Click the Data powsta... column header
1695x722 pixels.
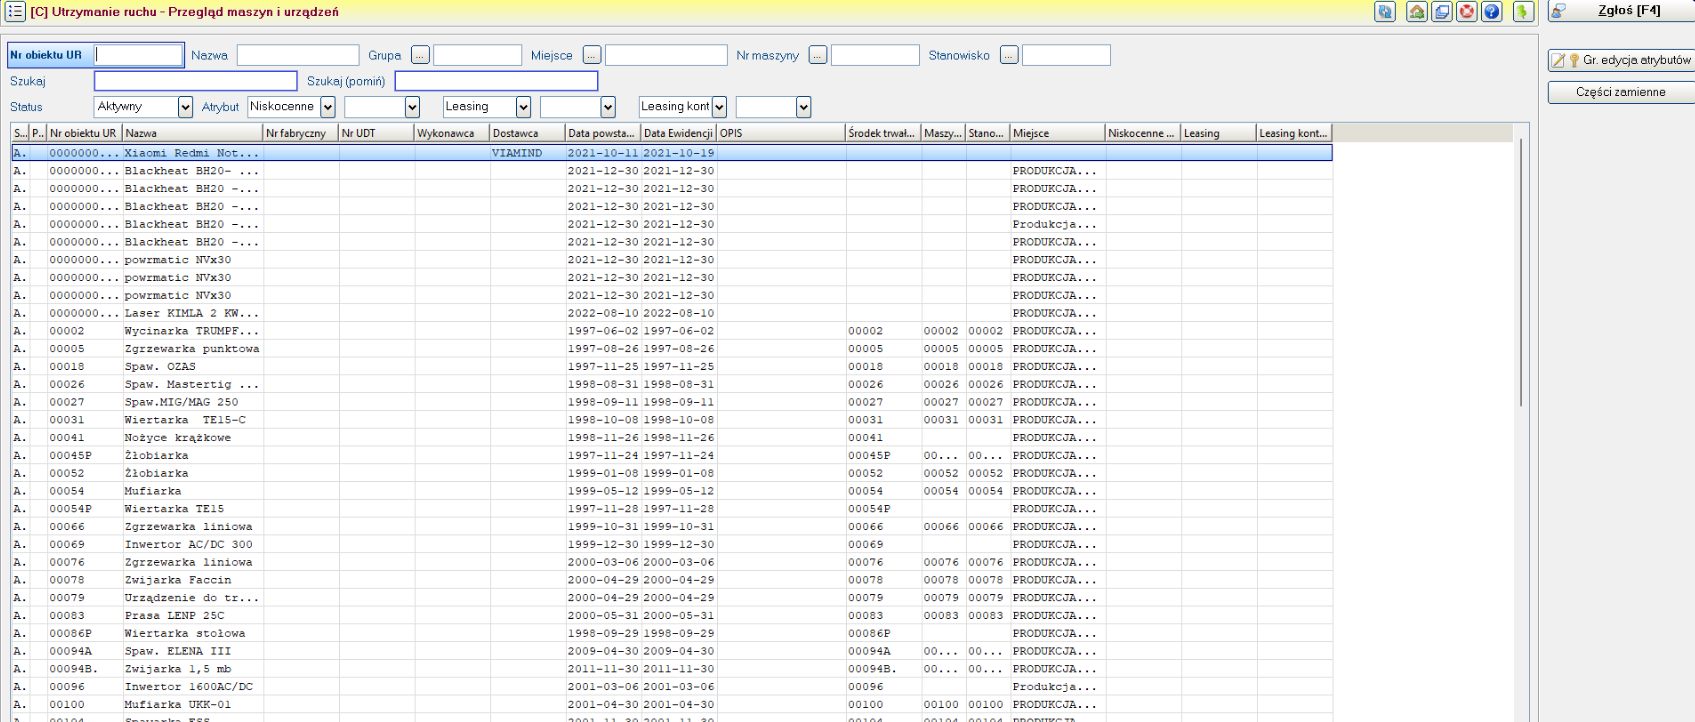pos(603,133)
